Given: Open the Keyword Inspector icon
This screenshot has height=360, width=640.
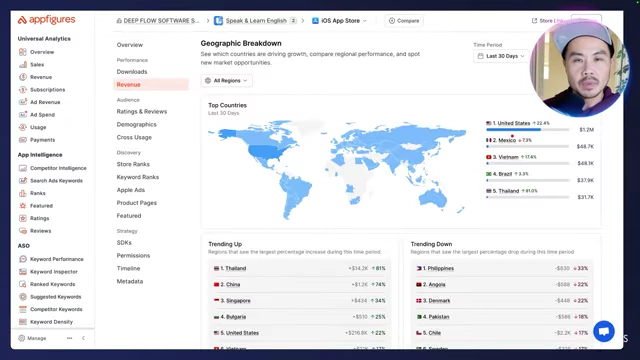Looking at the screenshot, I should (x=23, y=271).
